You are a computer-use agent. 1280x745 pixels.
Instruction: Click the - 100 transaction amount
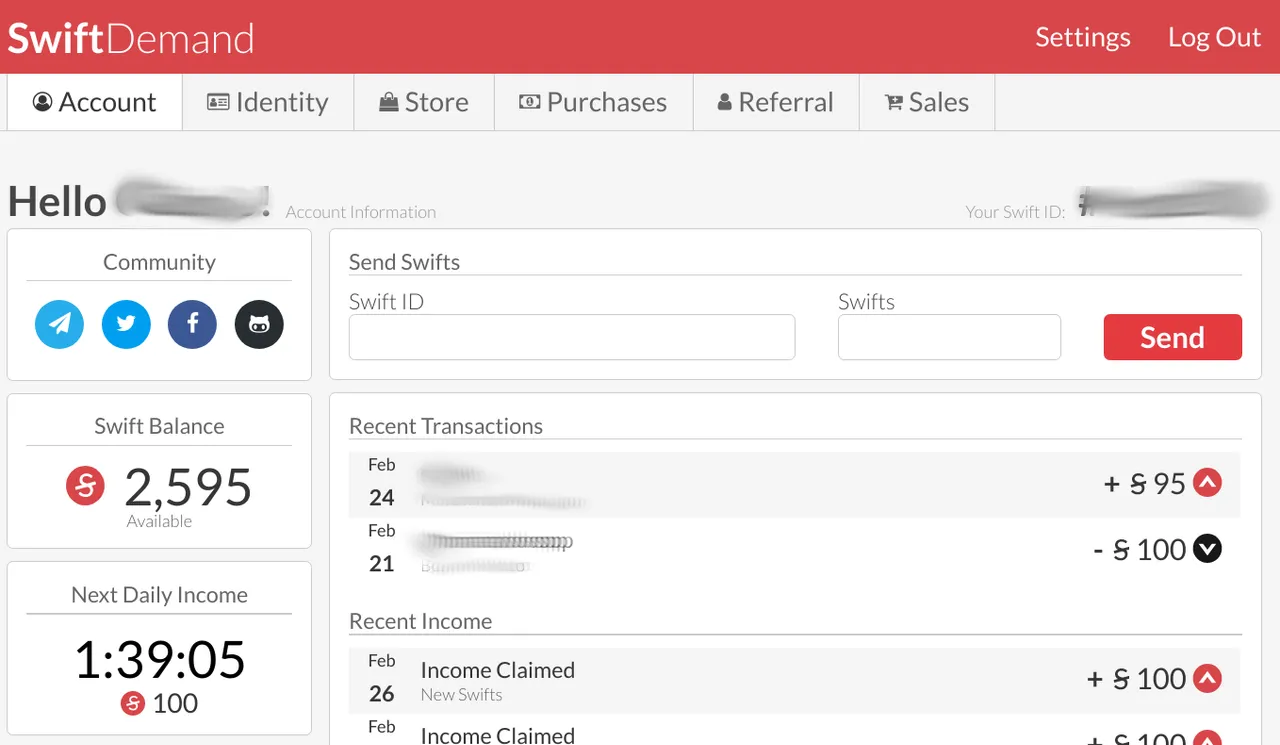pos(1140,549)
